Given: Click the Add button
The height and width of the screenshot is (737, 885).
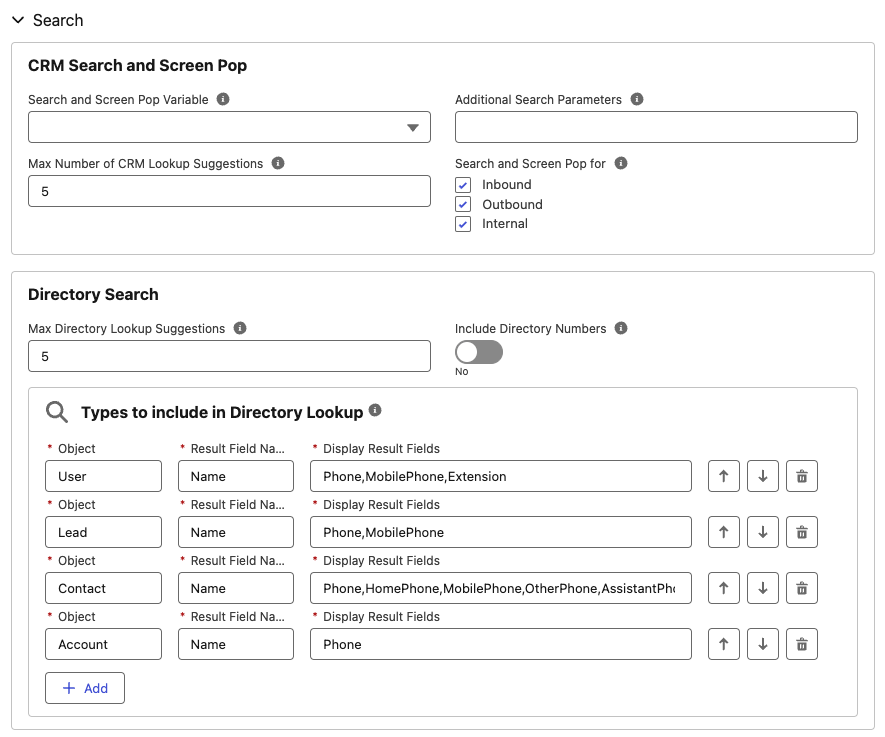Looking at the screenshot, I should coord(85,688).
